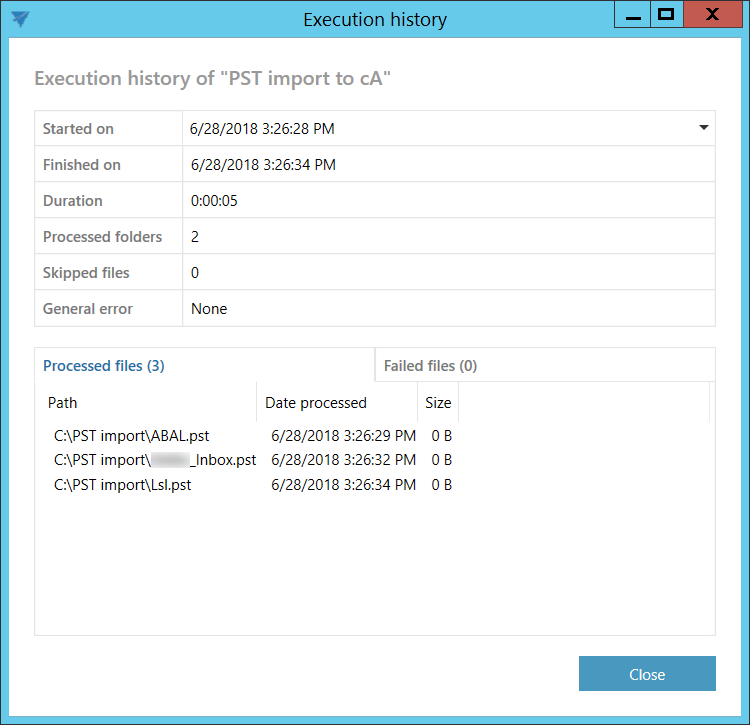Click the General error value None

tap(209, 309)
